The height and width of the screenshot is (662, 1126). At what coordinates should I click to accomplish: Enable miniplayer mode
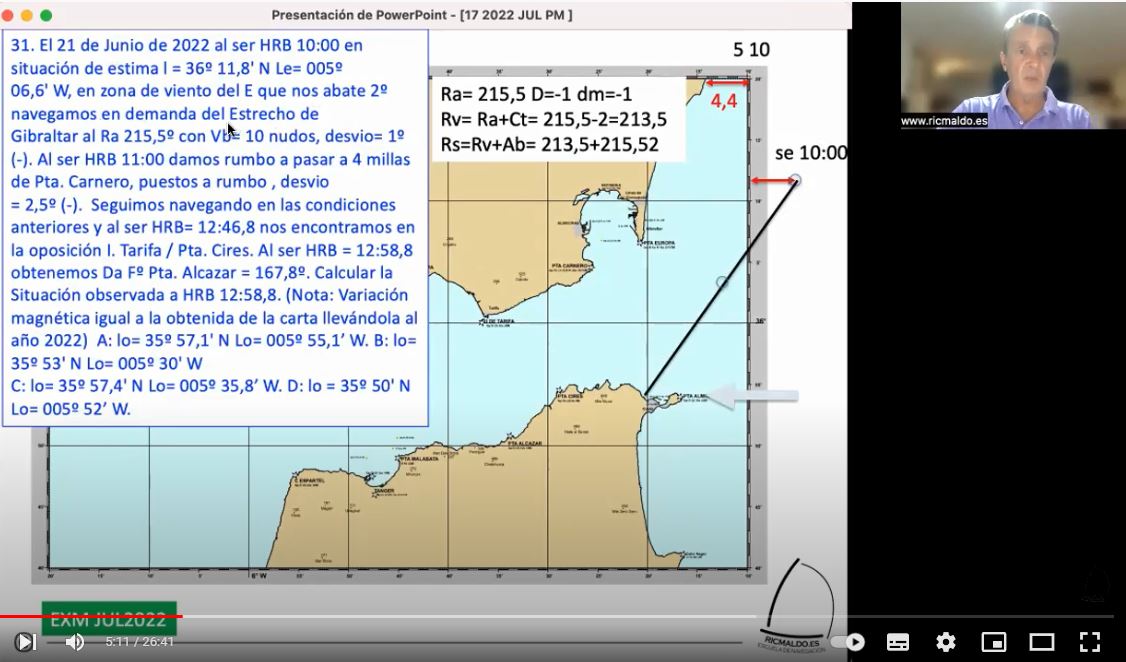click(x=993, y=642)
